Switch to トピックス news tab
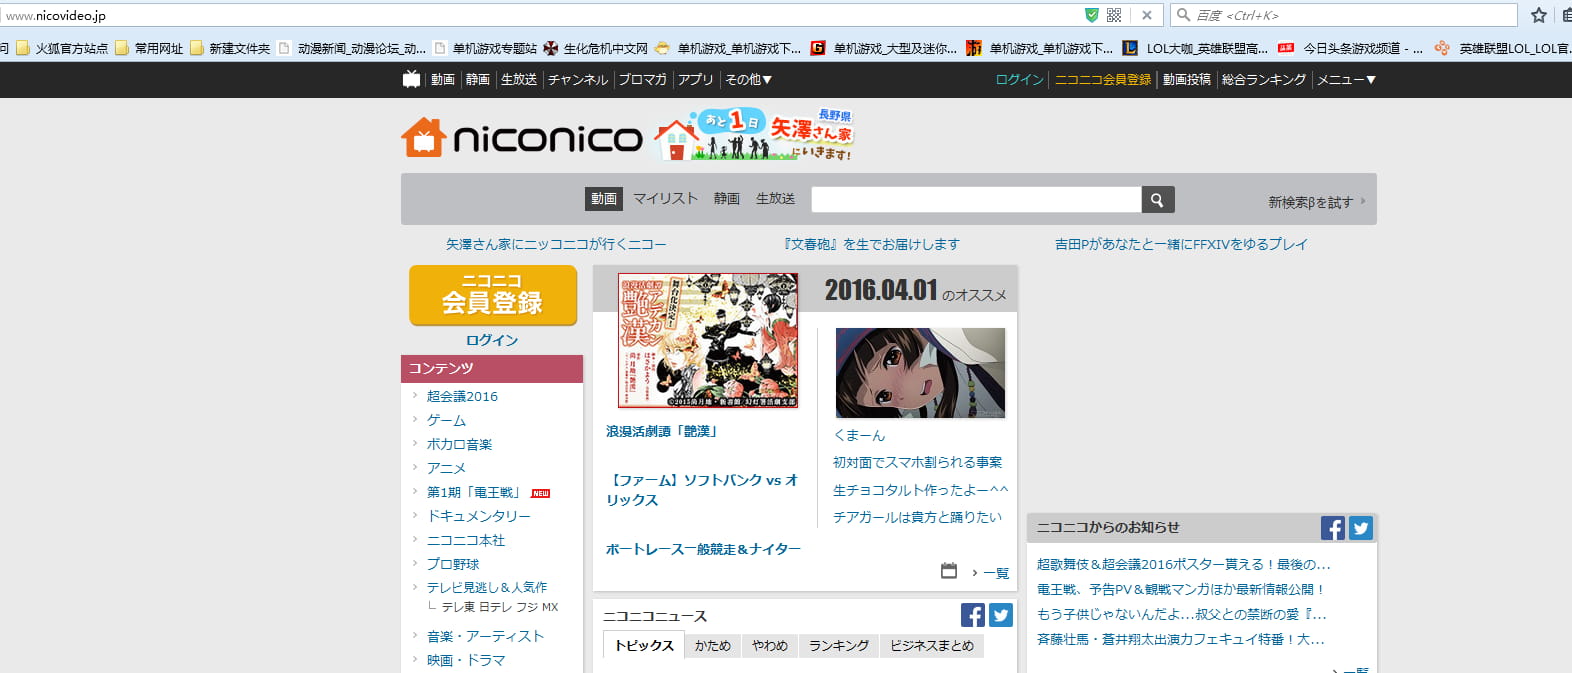The height and width of the screenshot is (673, 1572). coord(644,645)
